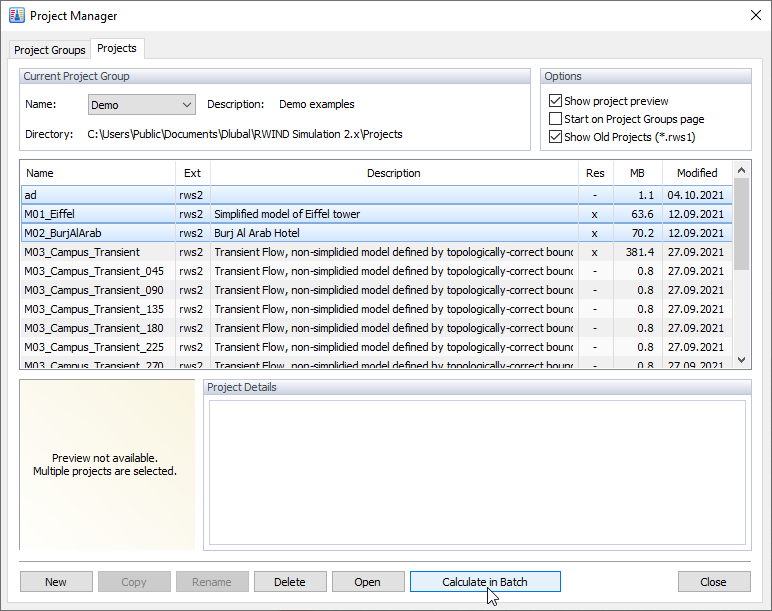
Task: Select the project row named ad
Action: [377, 195]
